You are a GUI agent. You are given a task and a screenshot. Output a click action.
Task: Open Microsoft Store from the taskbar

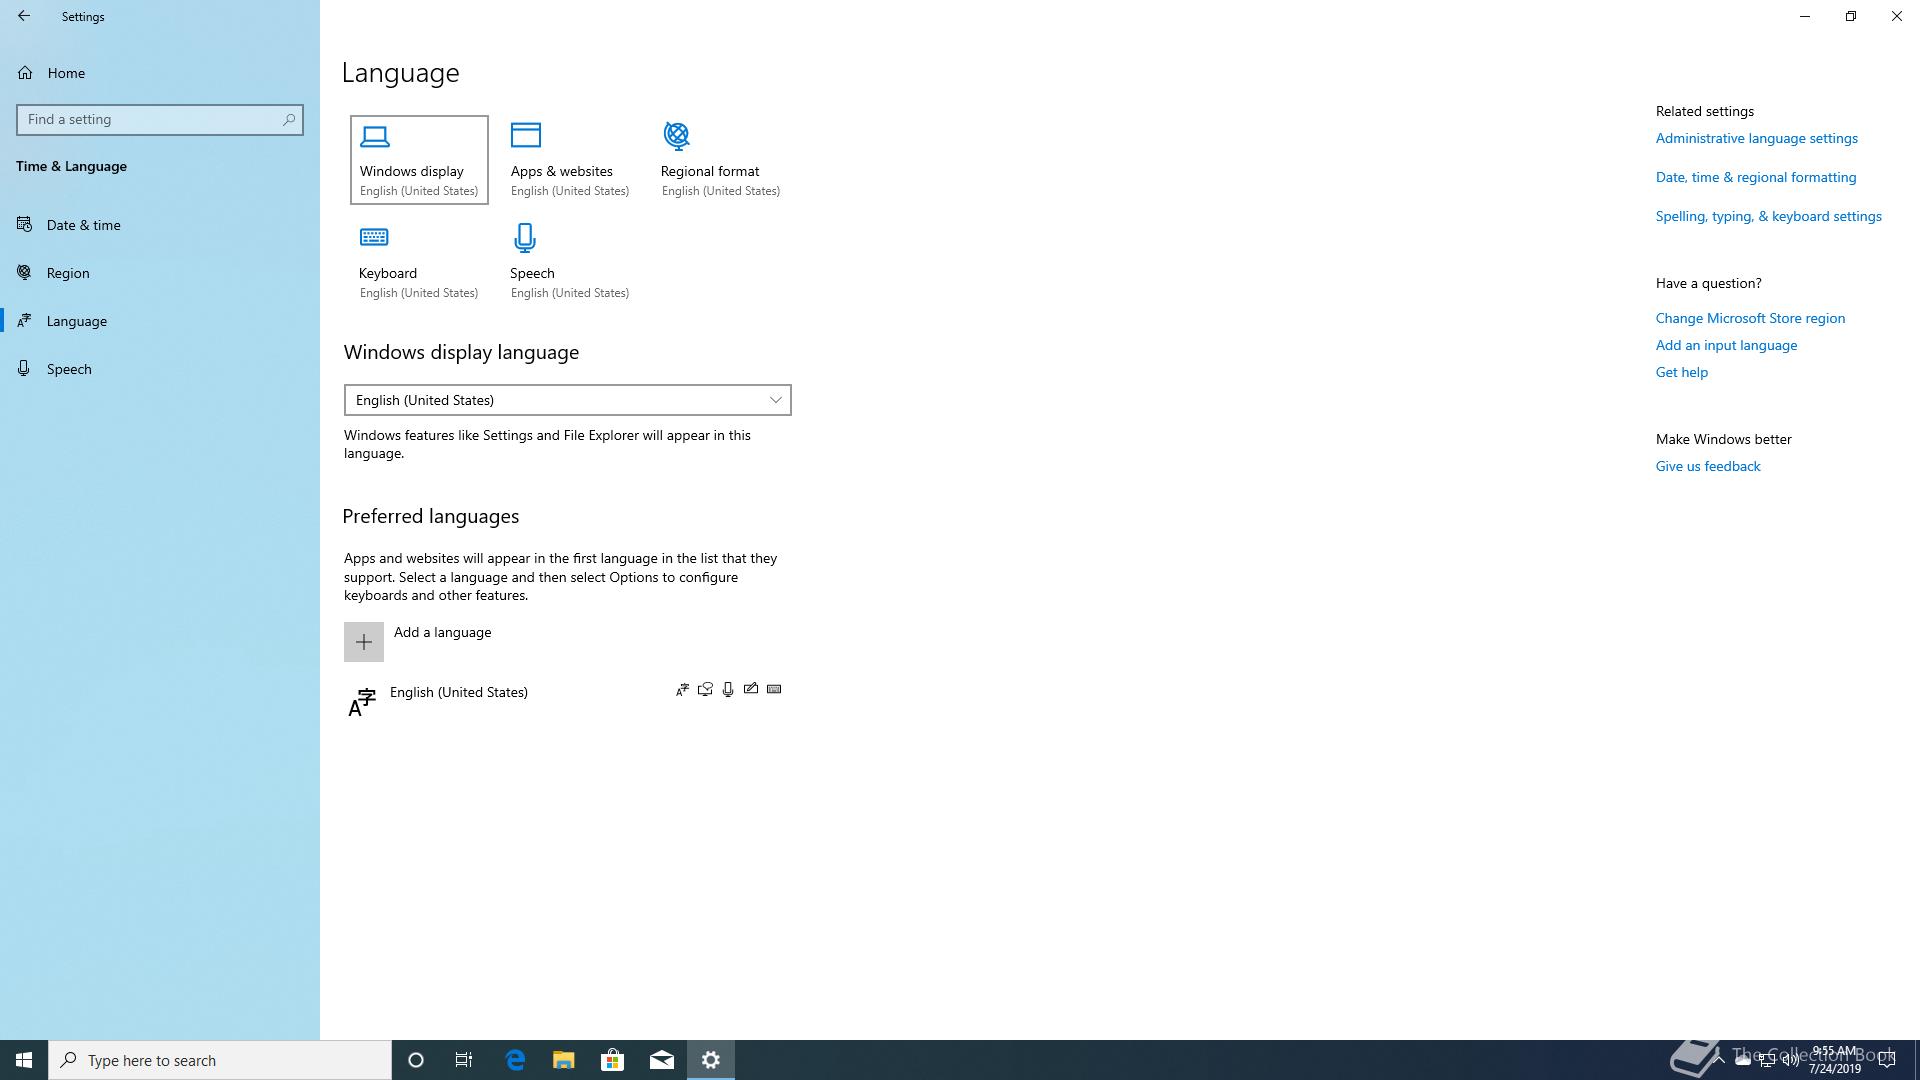point(612,1060)
